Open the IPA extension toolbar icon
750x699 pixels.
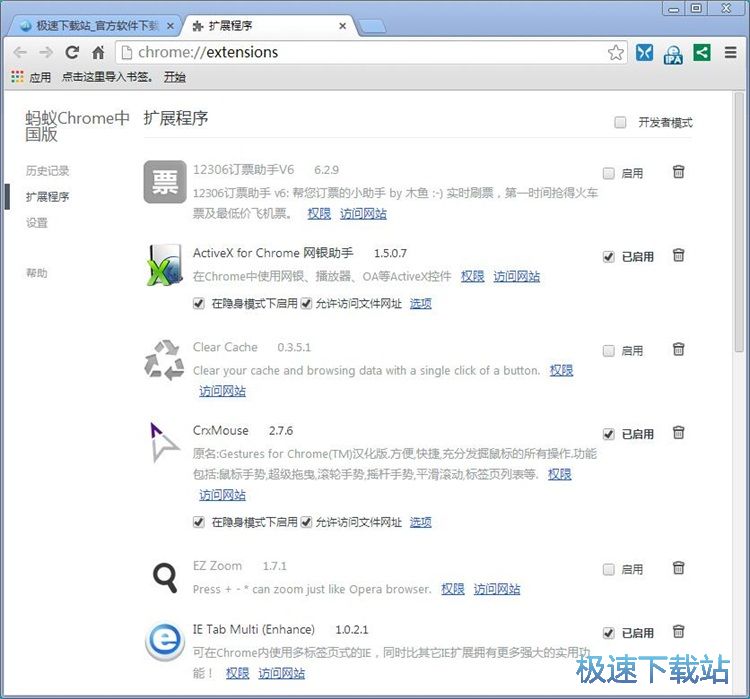pos(673,54)
